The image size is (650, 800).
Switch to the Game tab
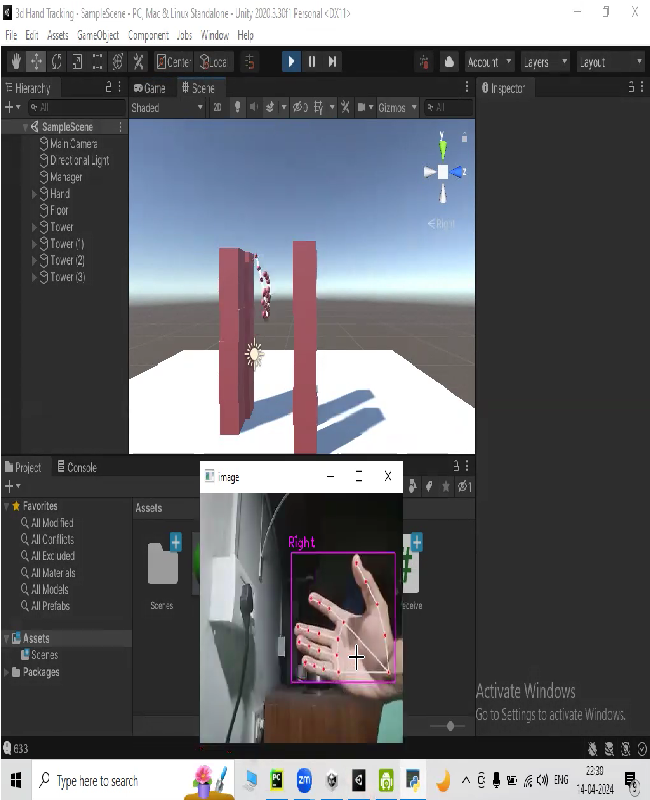150,88
